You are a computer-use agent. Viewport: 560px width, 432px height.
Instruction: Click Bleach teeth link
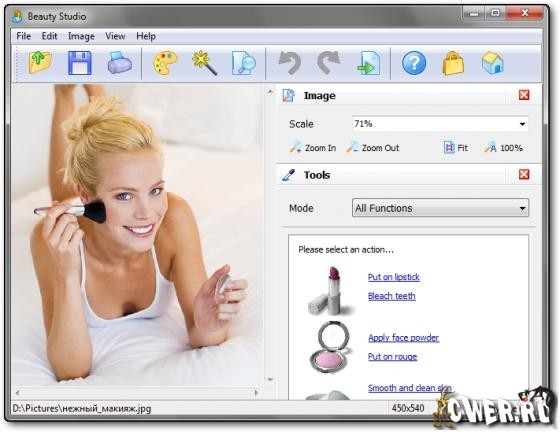(x=391, y=296)
